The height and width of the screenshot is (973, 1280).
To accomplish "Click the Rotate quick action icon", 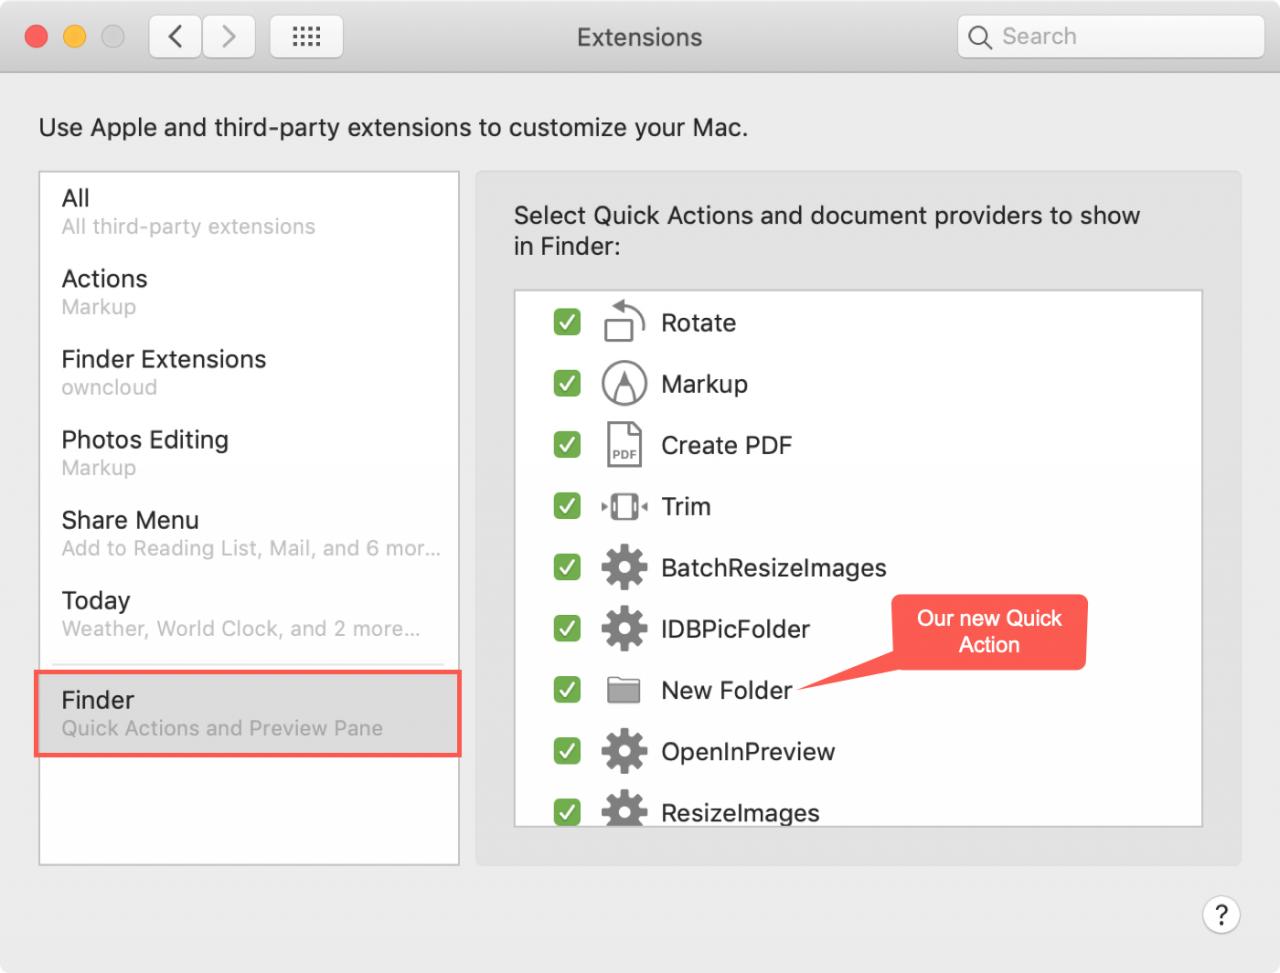I will (x=624, y=322).
